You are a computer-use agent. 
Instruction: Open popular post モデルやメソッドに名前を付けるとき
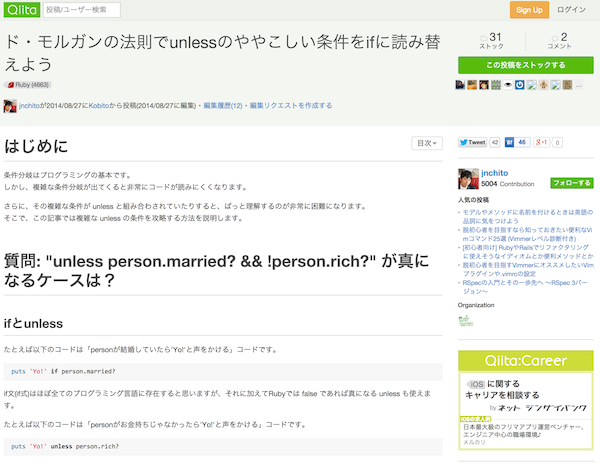[527, 217]
